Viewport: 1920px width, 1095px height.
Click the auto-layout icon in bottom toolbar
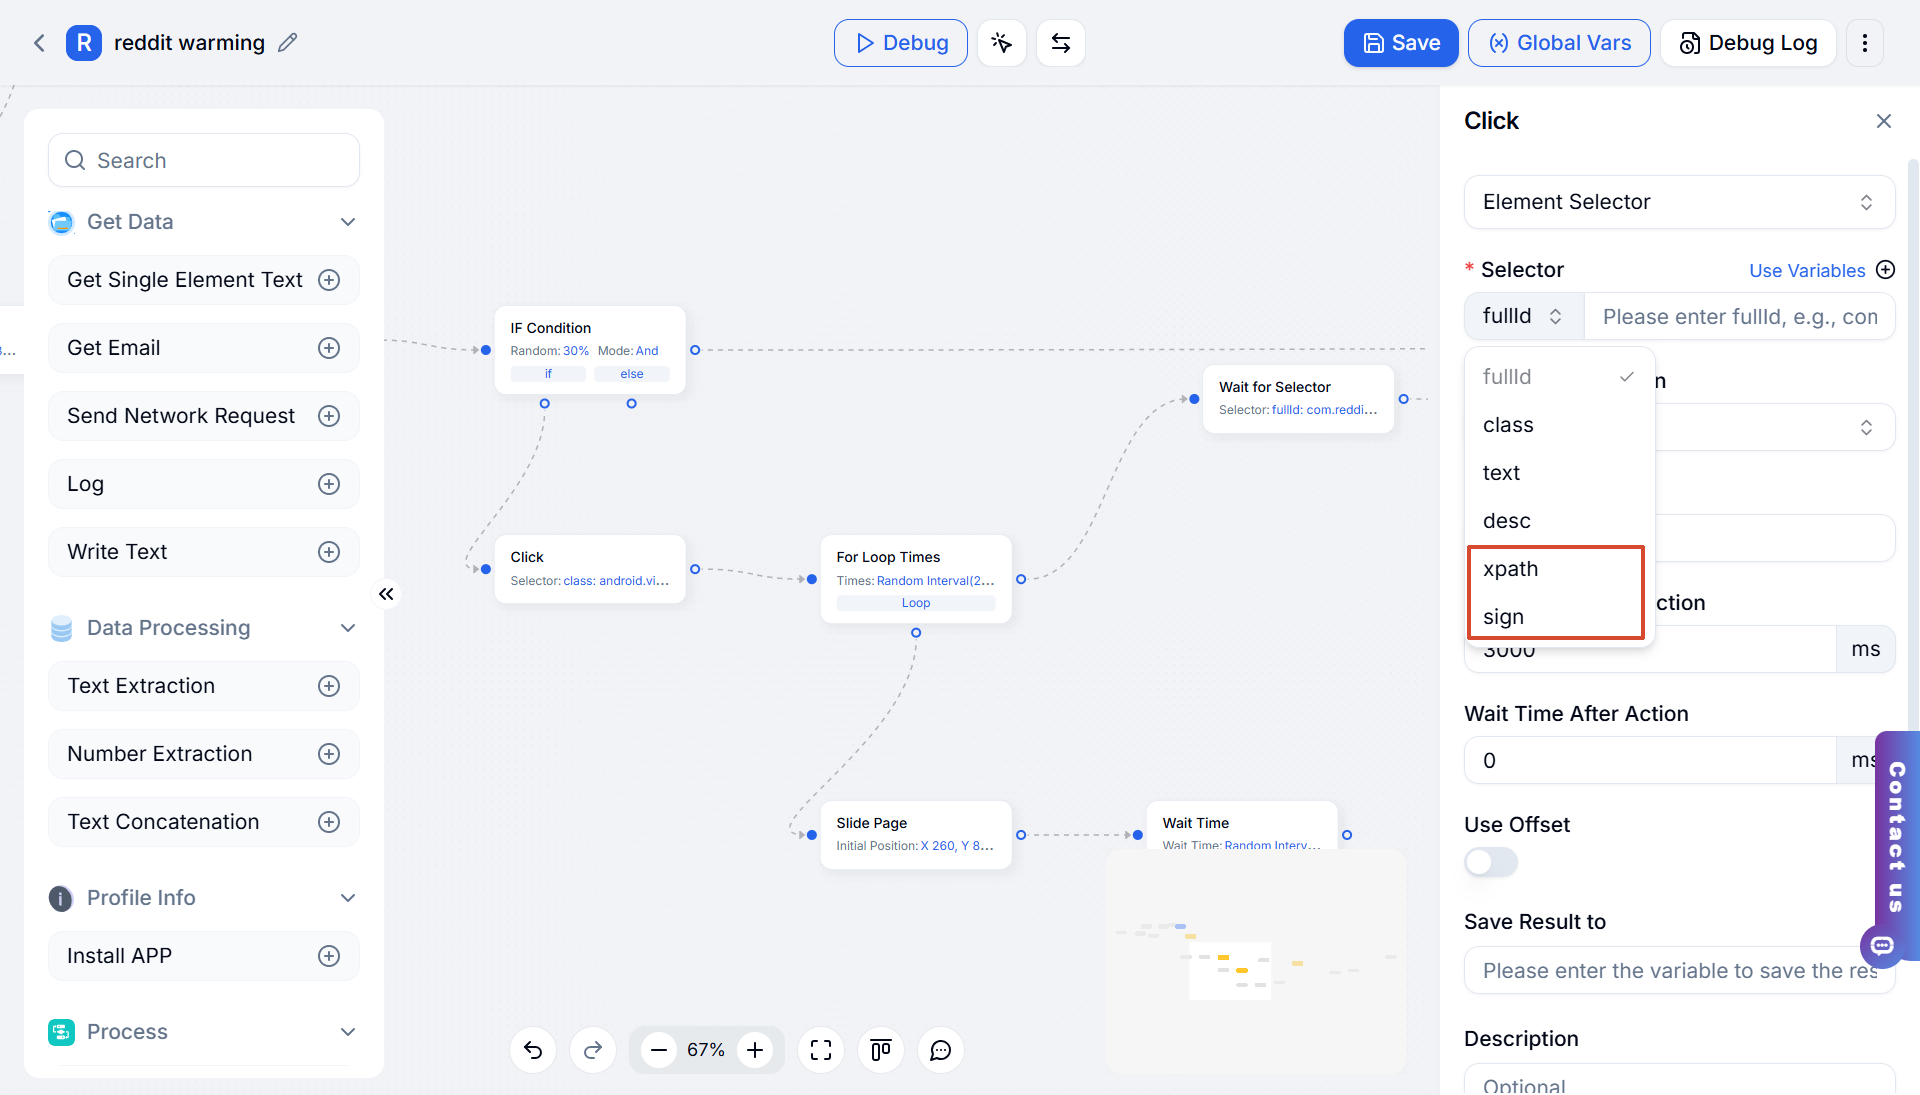point(881,1050)
